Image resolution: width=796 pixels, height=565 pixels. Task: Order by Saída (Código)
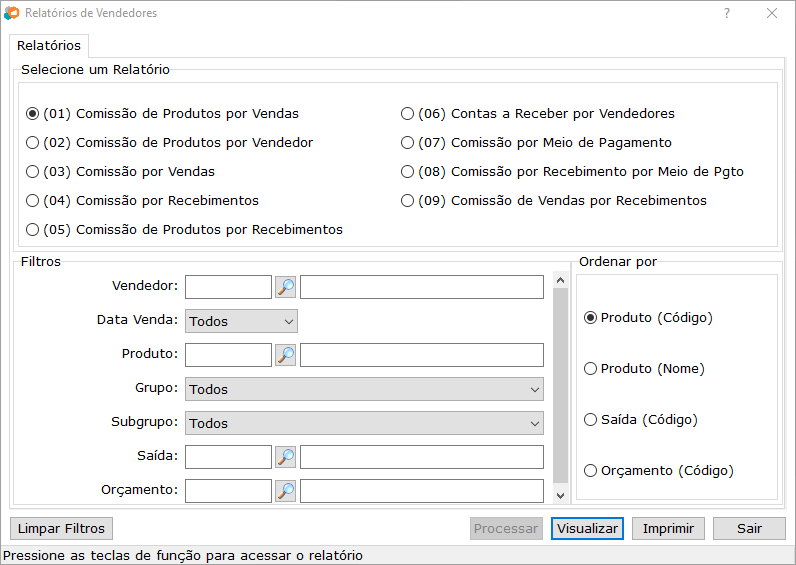pyautogui.click(x=641, y=420)
